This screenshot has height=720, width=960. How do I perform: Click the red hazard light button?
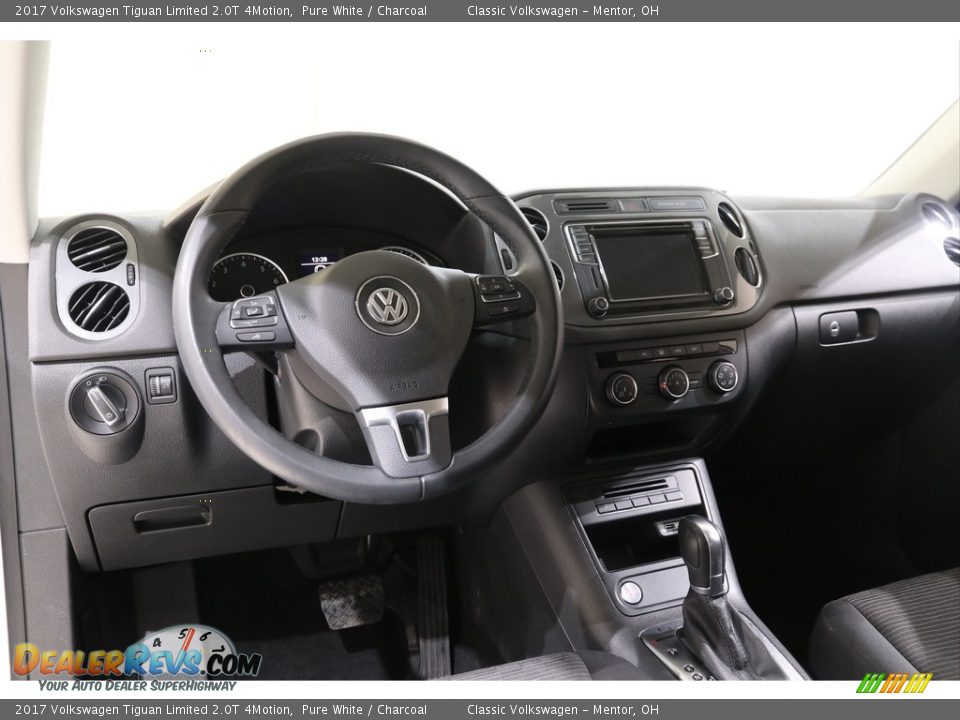point(633,204)
